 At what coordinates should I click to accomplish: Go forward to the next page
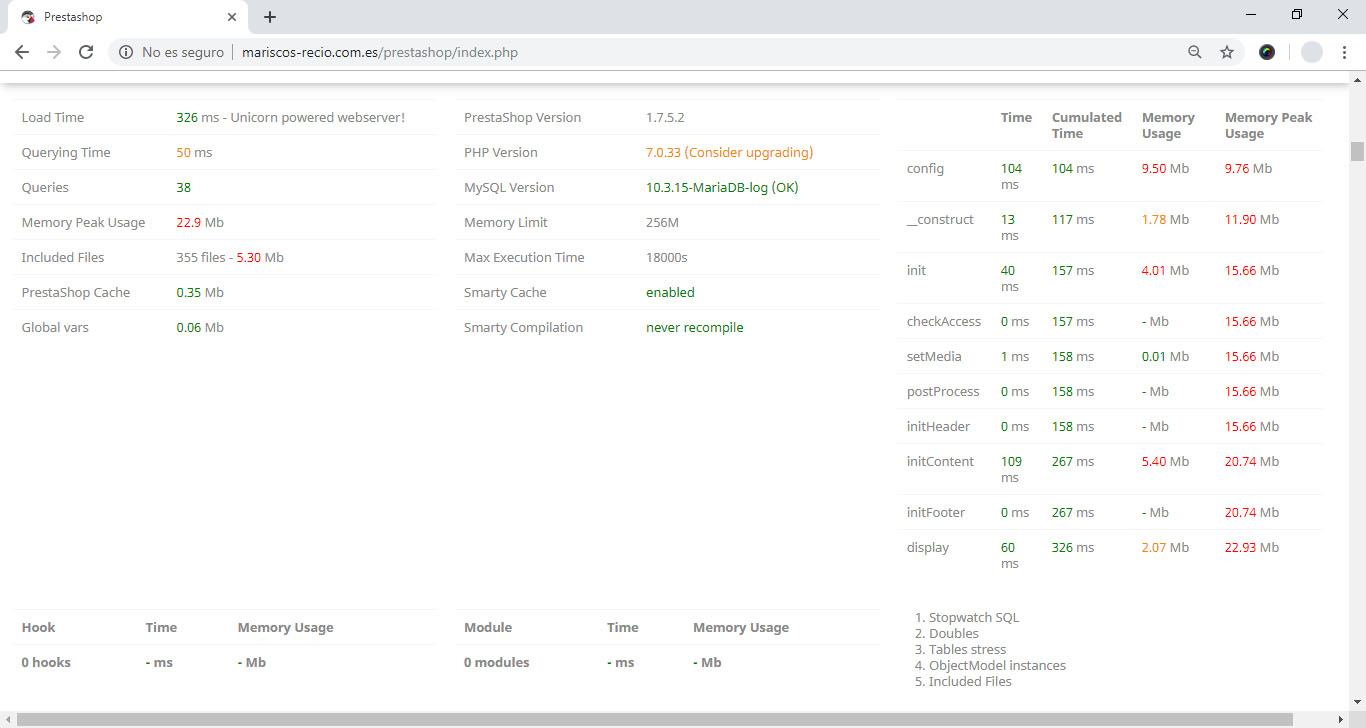[54, 52]
